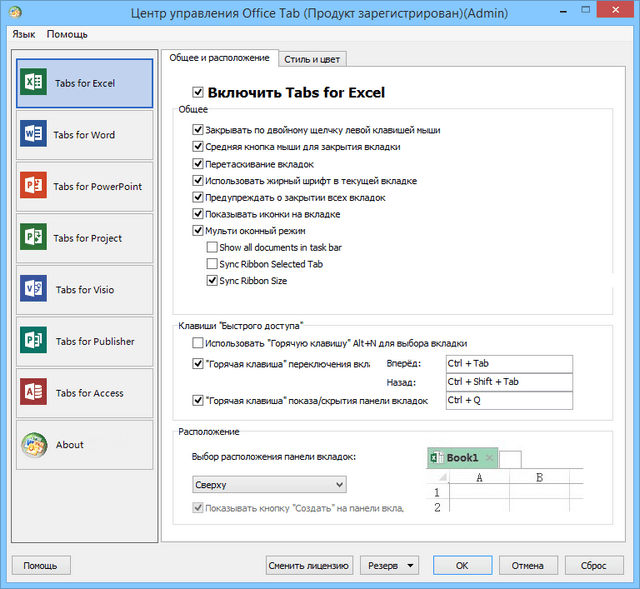The width and height of the screenshot is (640, 589).
Task: Open the Язык menu
Action: pos(22,34)
